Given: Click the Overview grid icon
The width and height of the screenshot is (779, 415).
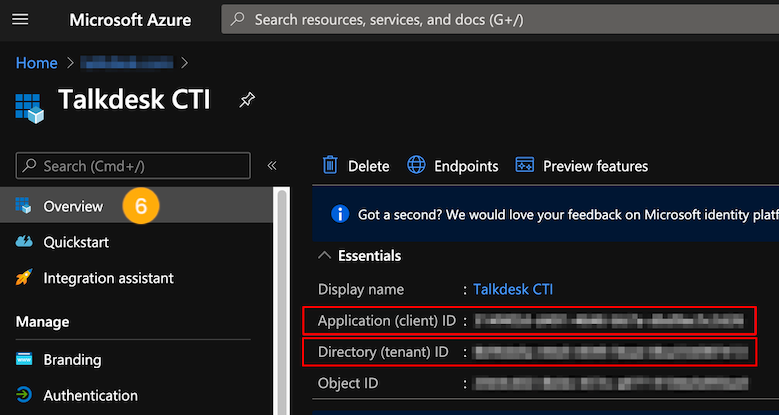Looking at the screenshot, I should 23,205.
